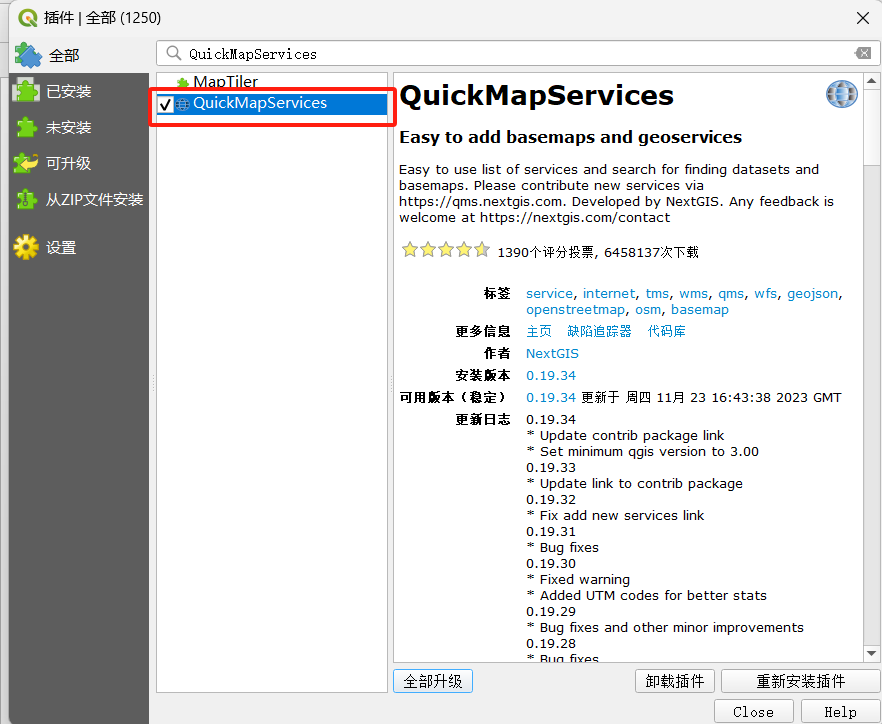Open the 'wfs' tag link
882x724 pixels.
pos(766,294)
